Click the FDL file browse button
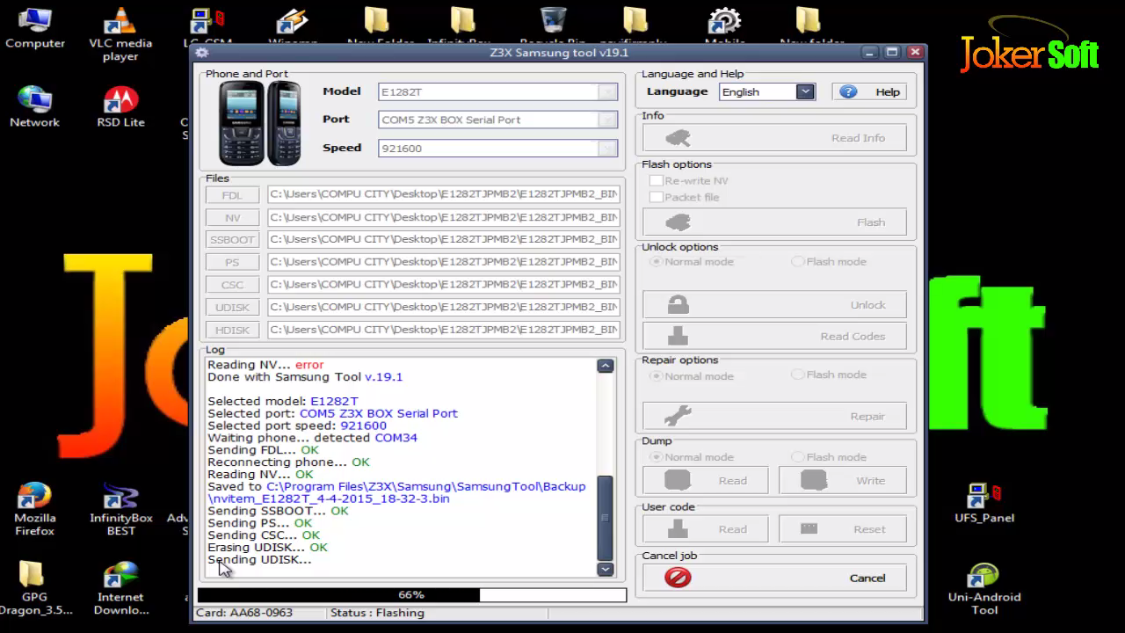The height and width of the screenshot is (633, 1125). (x=232, y=195)
